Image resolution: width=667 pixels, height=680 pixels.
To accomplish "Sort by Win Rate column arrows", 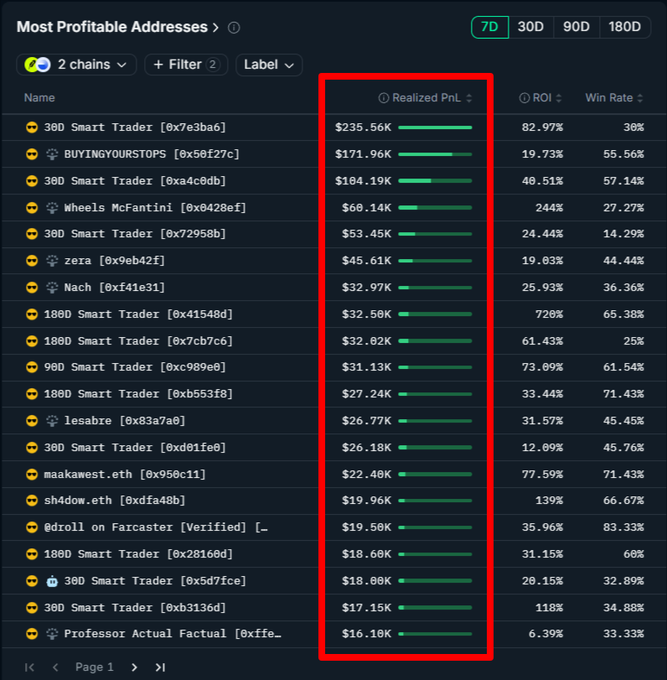I will 640,98.
